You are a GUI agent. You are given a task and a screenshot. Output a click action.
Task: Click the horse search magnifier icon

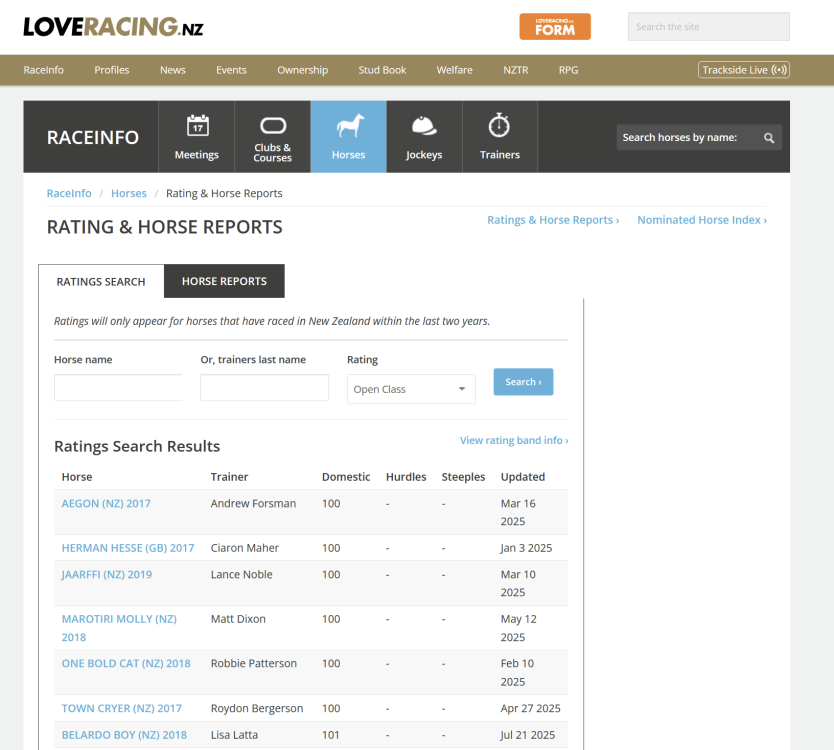click(x=768, y=137)
